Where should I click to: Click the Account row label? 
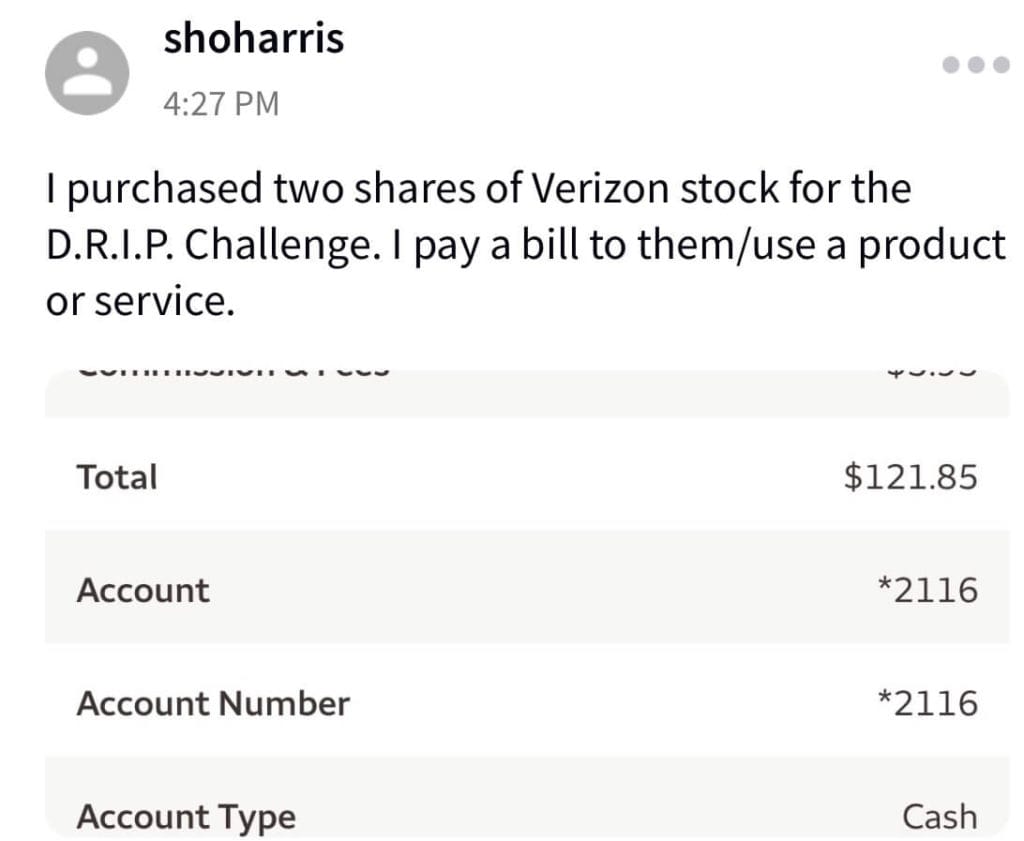point(143,590)
